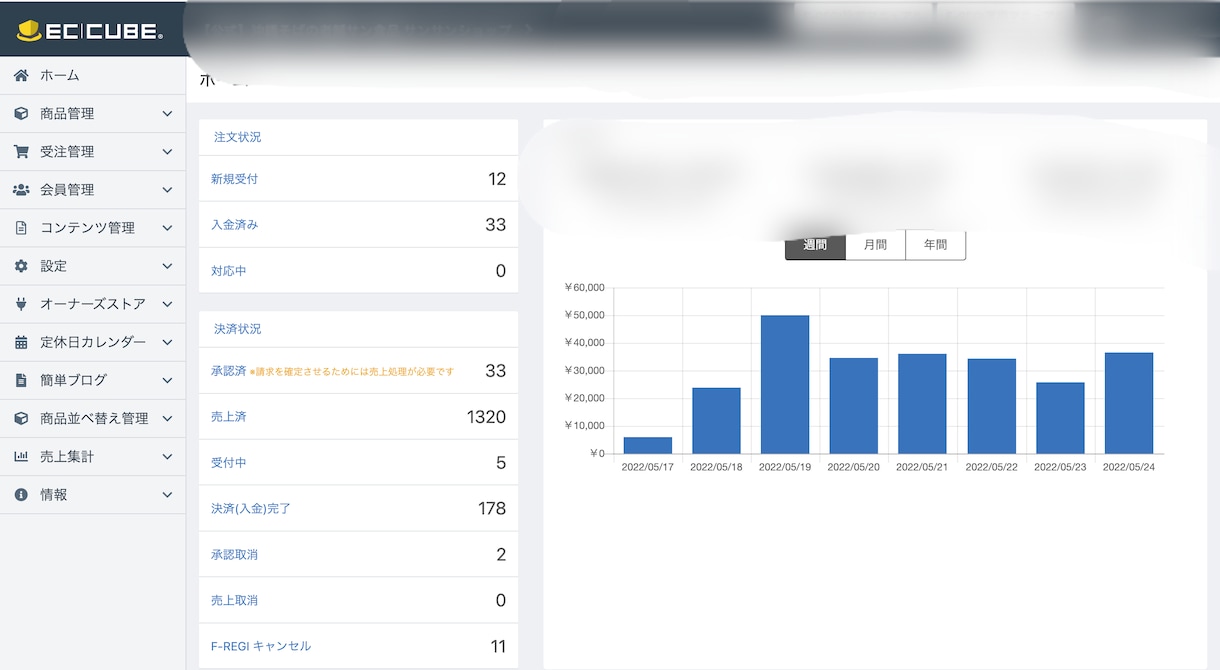Click the bar chart icon beside 売上集計

coord(21,457)
